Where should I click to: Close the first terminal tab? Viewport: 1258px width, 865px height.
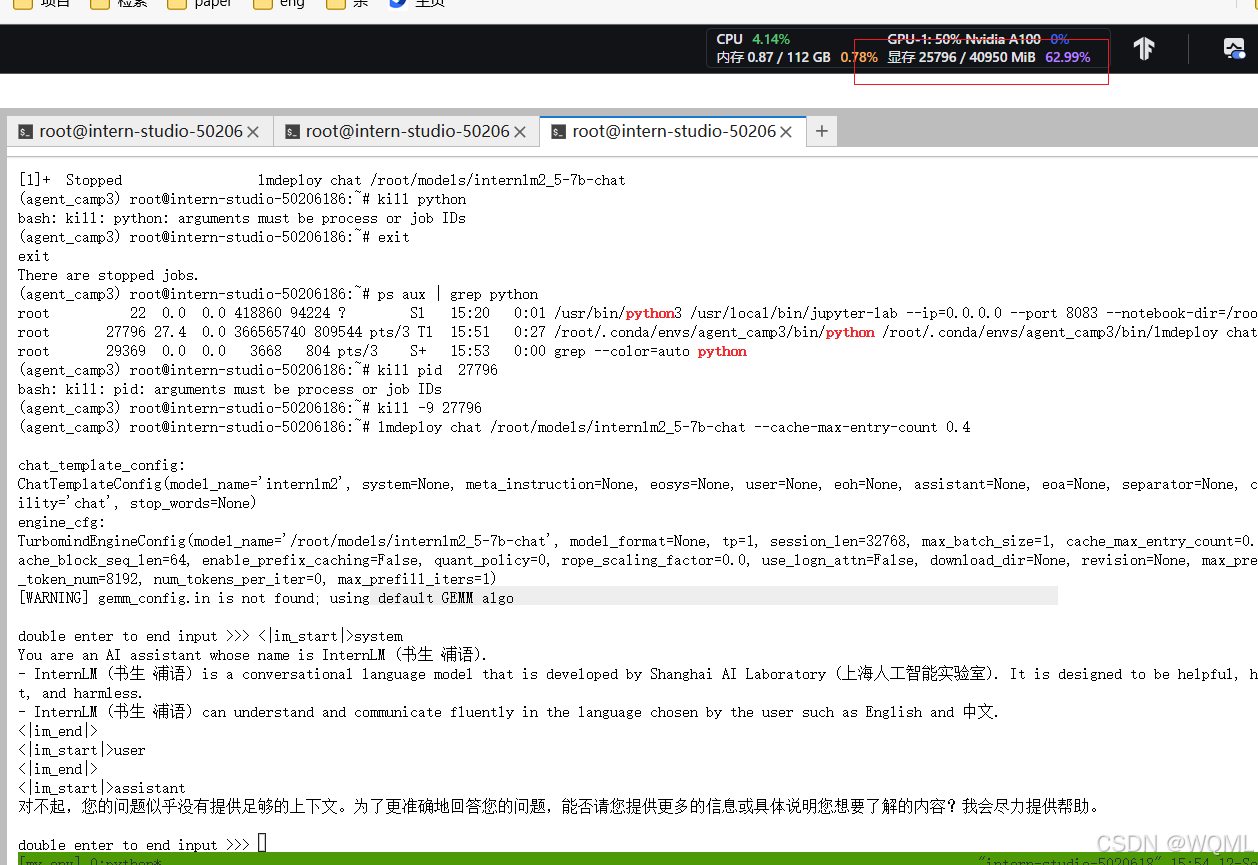click(253, 131)
